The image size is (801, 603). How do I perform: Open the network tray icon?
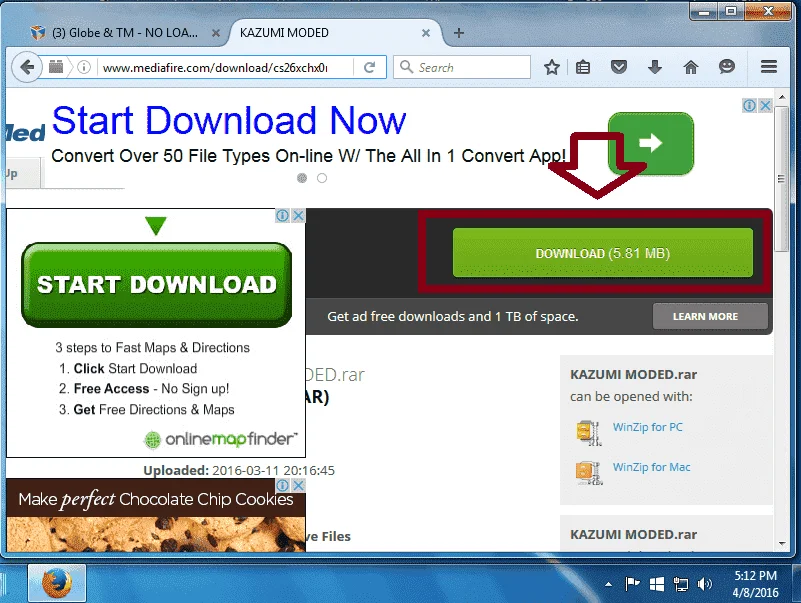[680, 584]
